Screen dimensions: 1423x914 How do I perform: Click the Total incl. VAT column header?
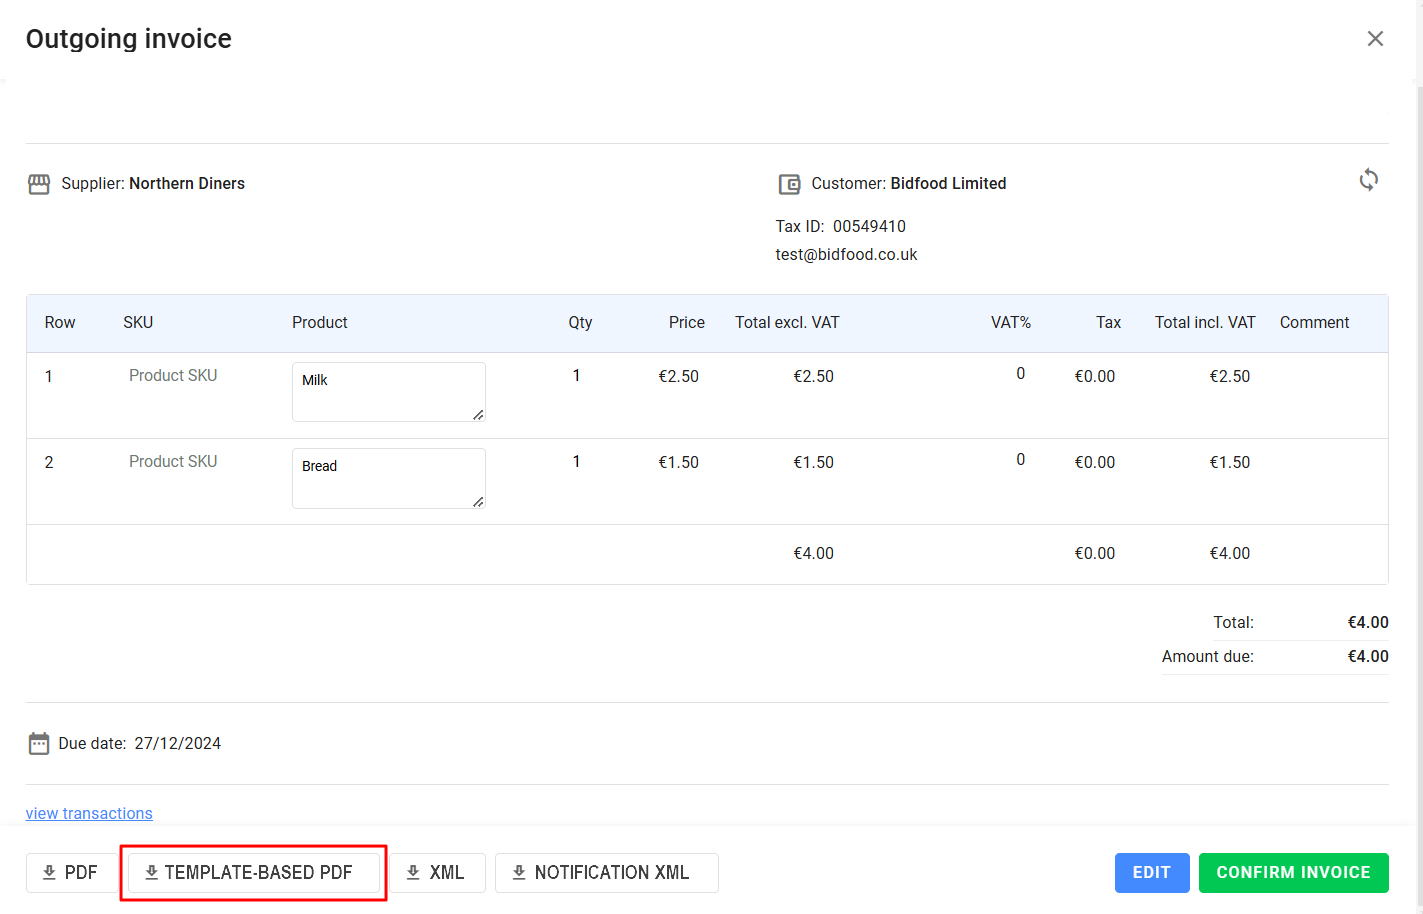click(x=1204, y=323)
